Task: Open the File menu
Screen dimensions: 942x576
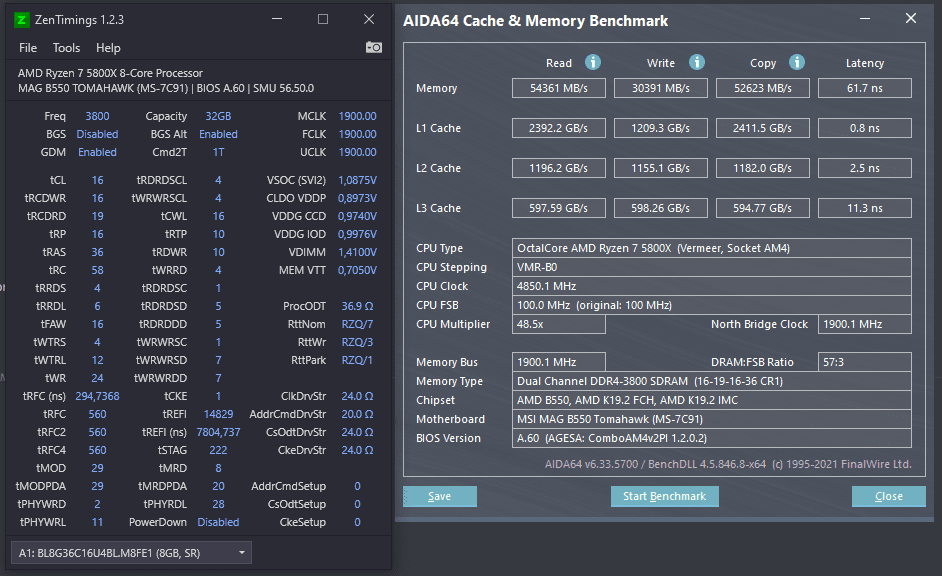Action: tap(28, 47)
